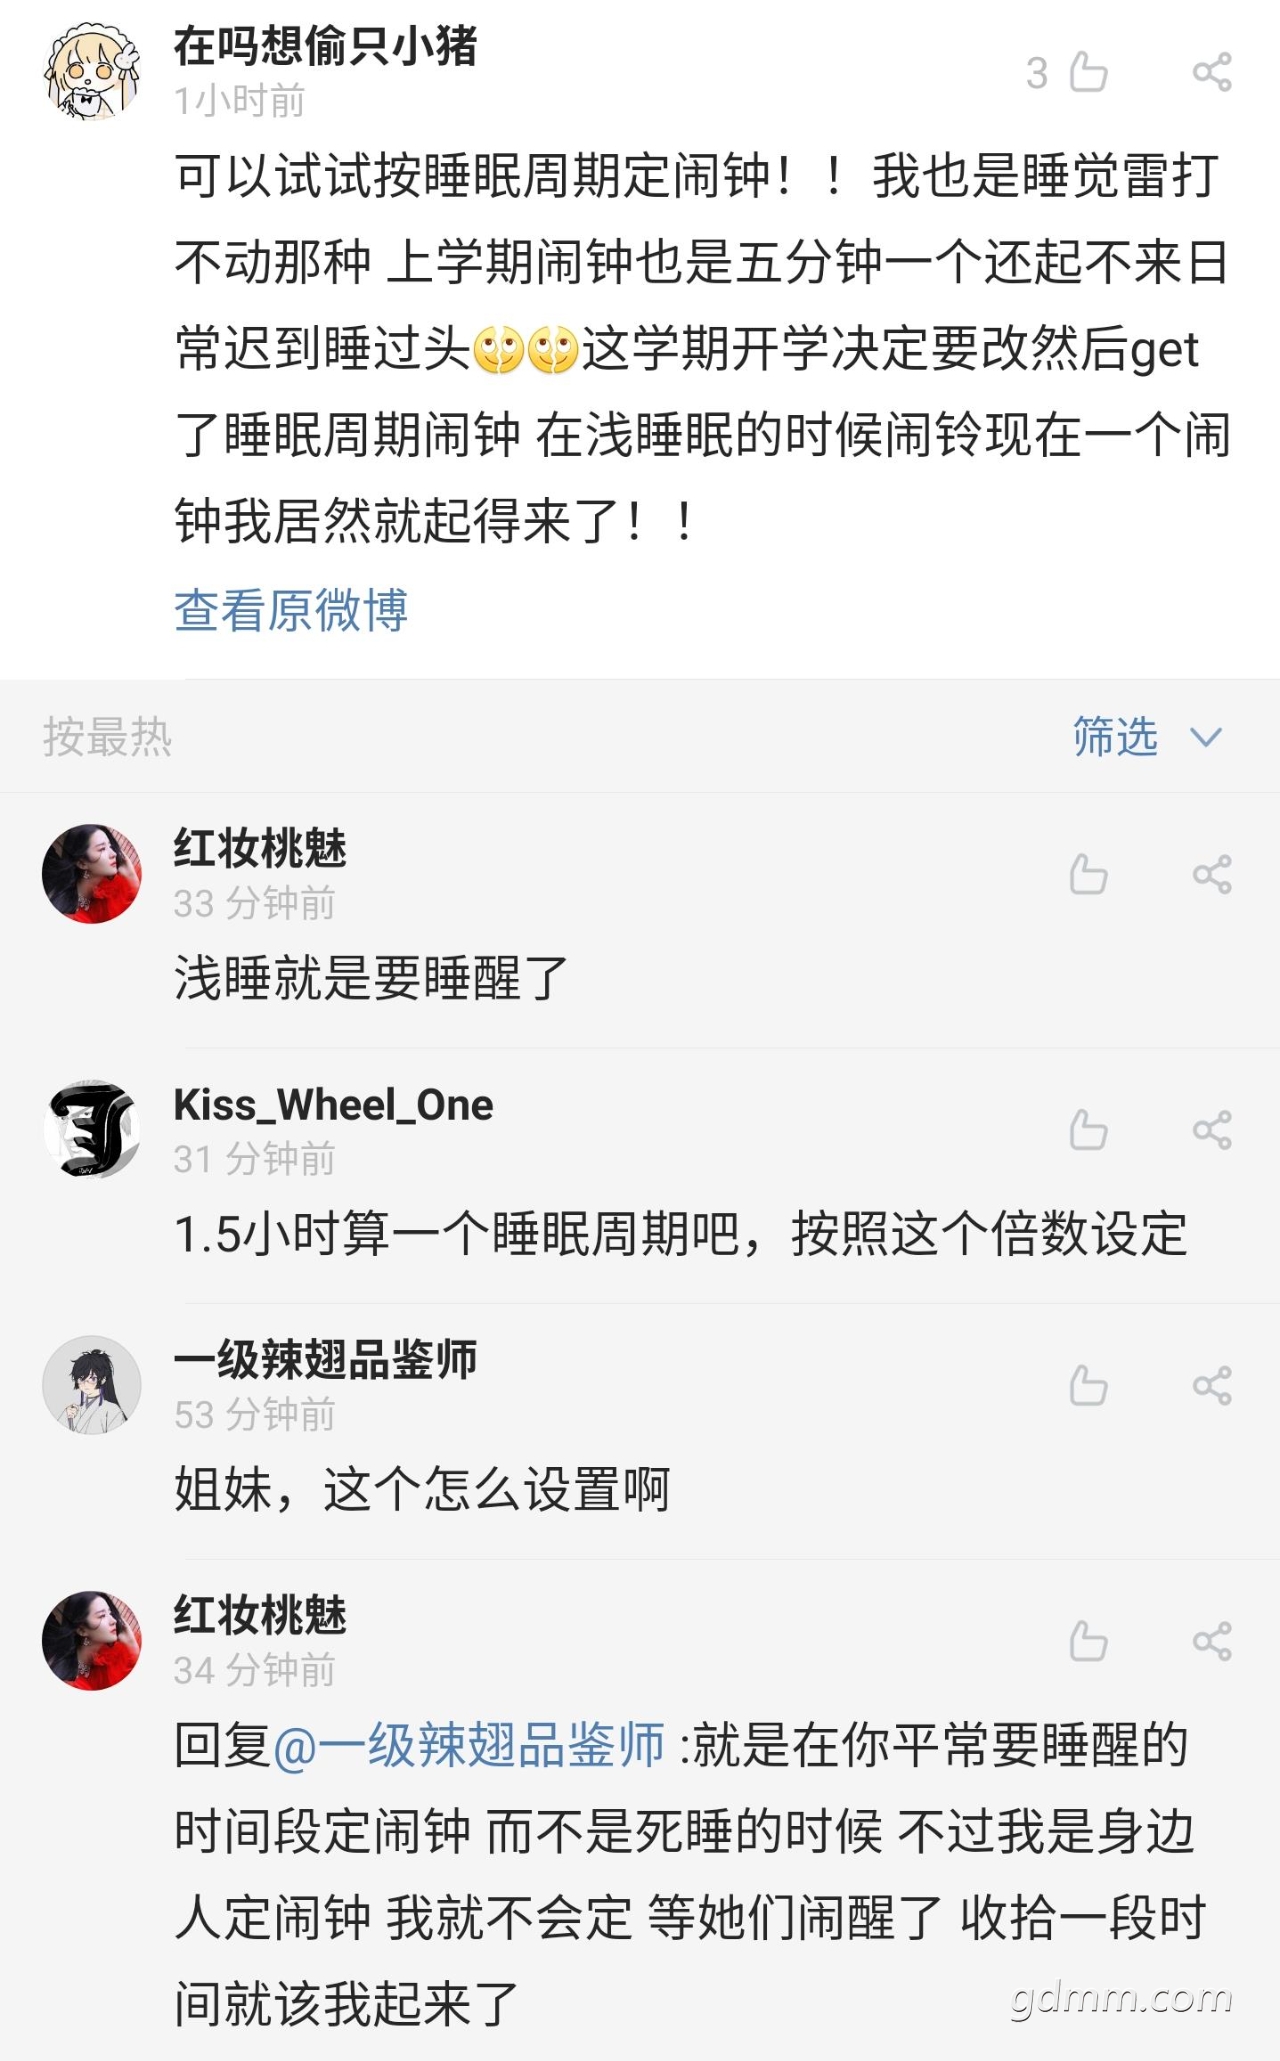
Task: Share 红妆桃魅's comment 浅睡就是要睡醒了
Action: [x=1212, y=875]
